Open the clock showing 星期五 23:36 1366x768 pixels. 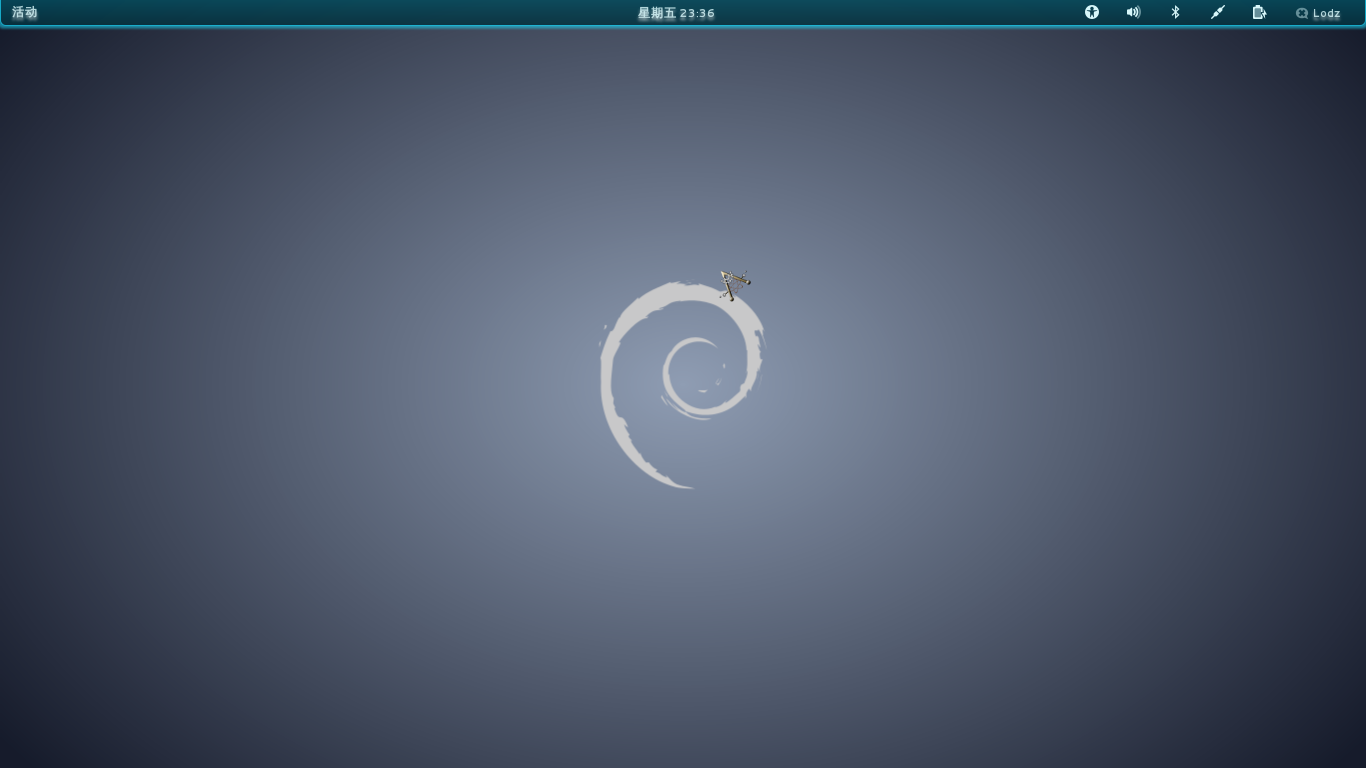point(676,13)
